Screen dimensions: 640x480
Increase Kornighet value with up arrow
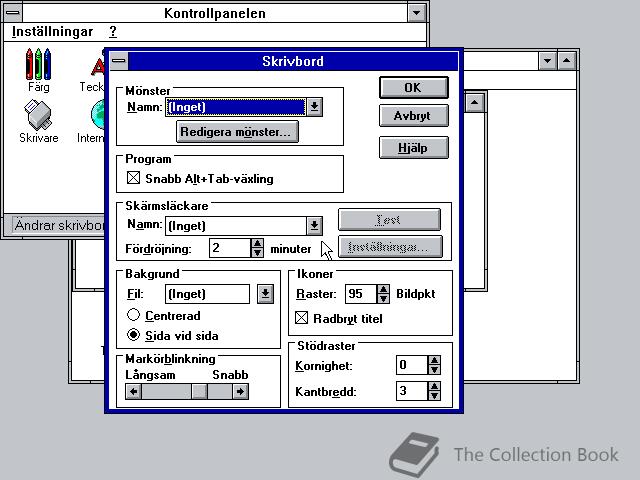coord(434,360)
